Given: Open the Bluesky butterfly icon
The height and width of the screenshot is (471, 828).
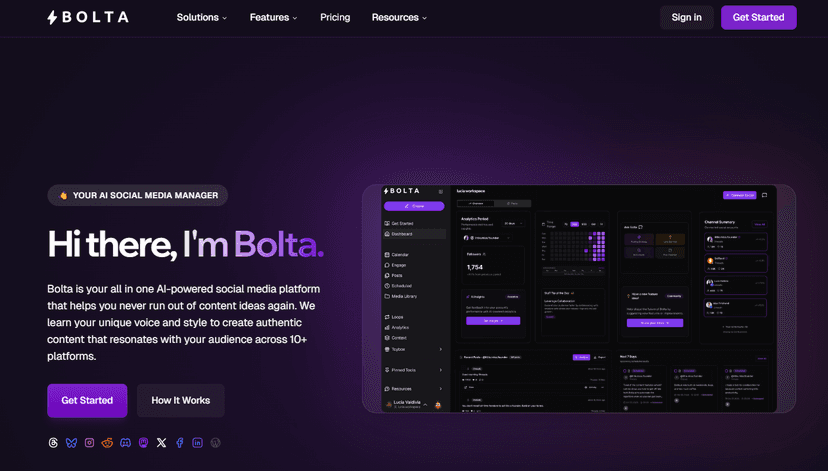Looking at the screenshot, I should coord(71,443).
